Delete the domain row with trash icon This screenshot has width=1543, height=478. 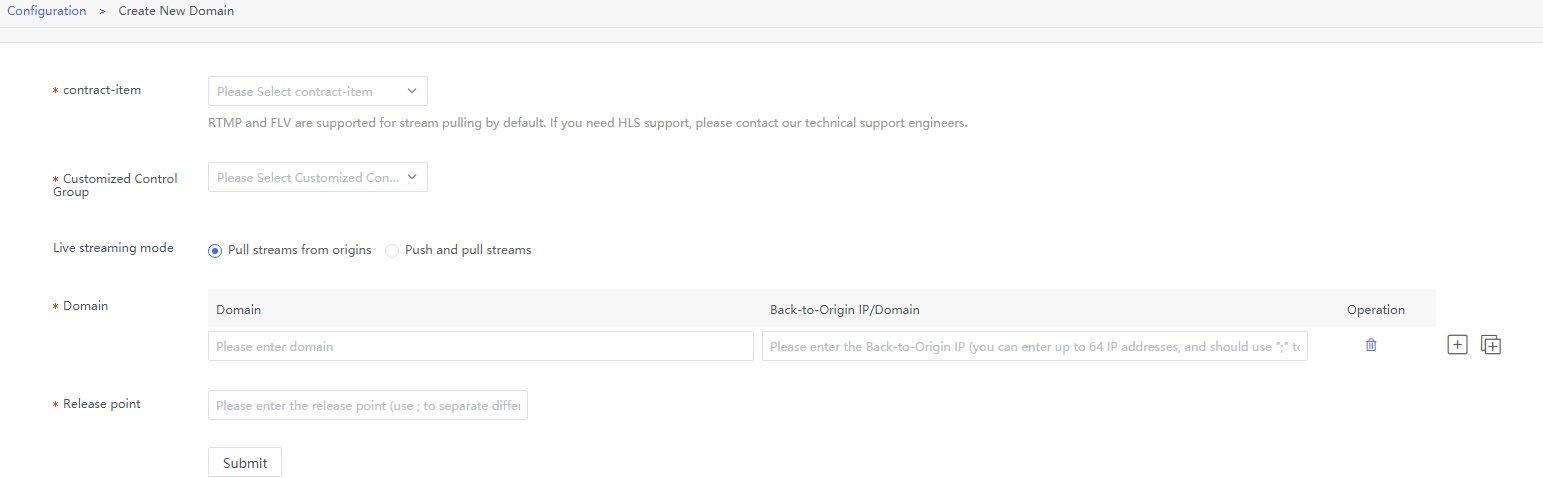[1371, 345]
